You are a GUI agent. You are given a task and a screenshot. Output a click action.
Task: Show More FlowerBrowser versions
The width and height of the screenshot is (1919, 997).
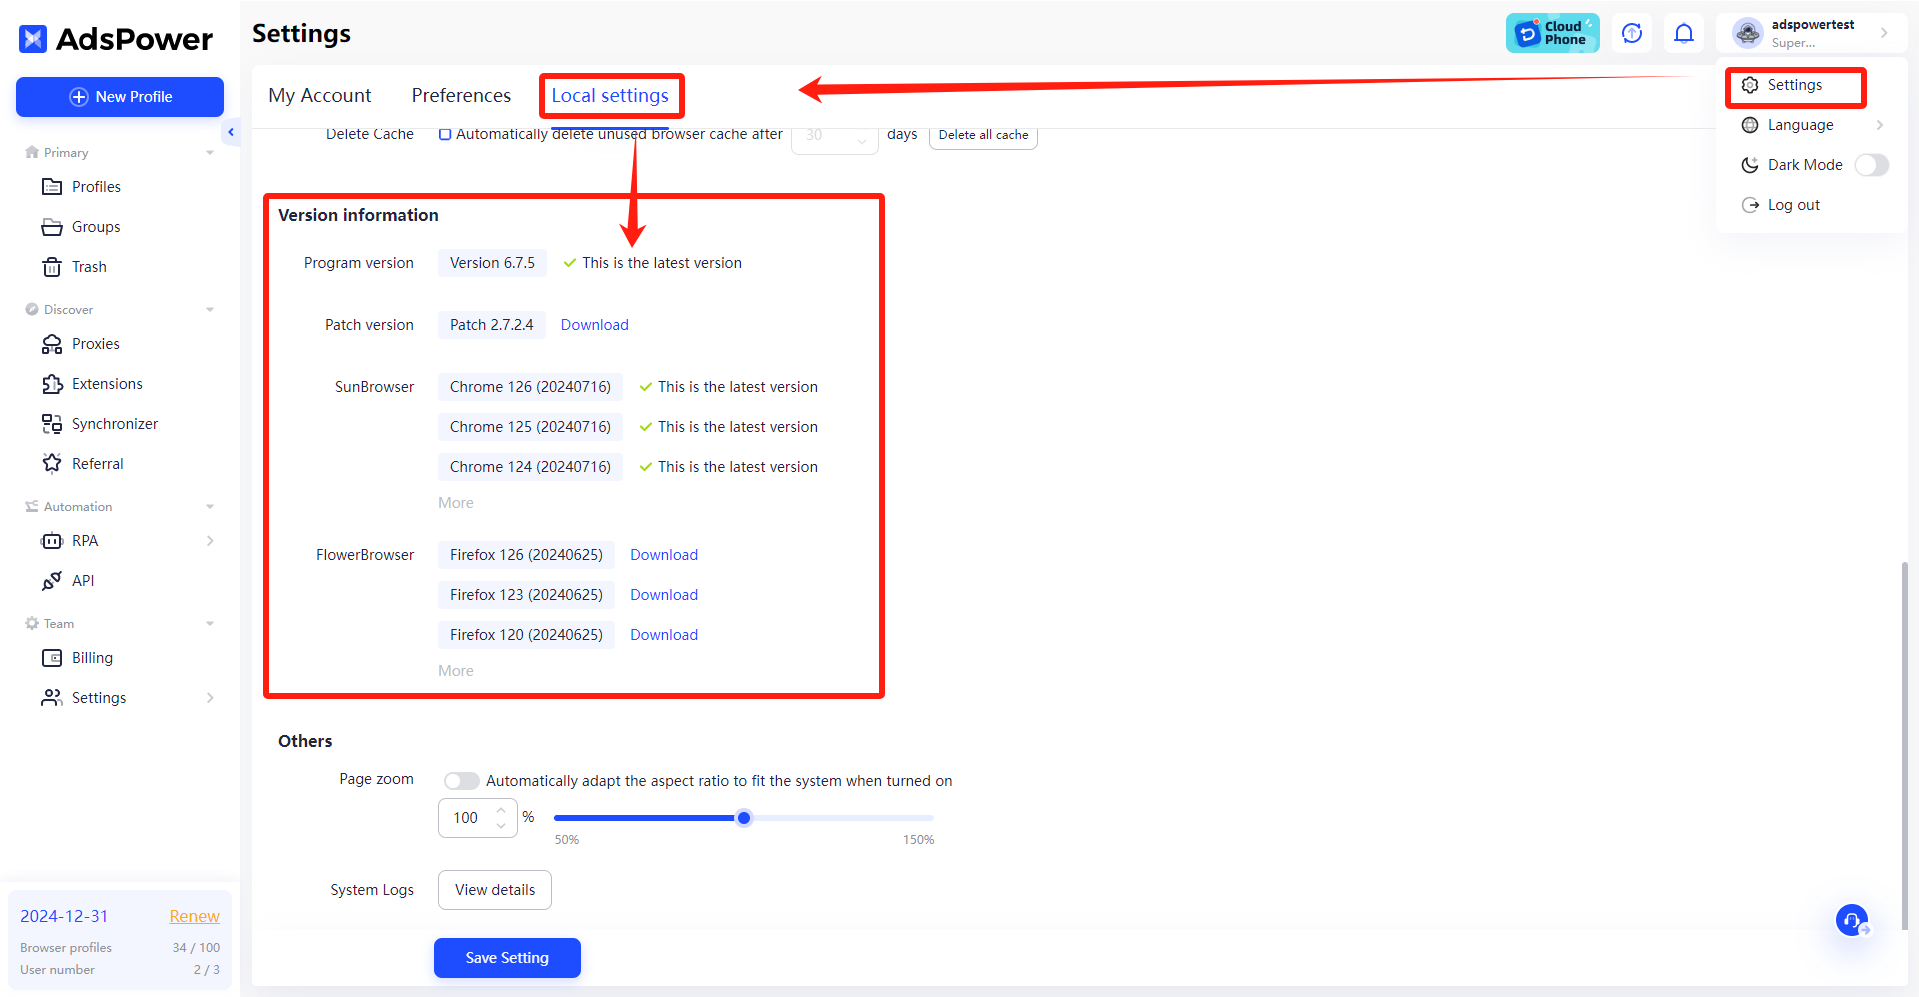456,671
